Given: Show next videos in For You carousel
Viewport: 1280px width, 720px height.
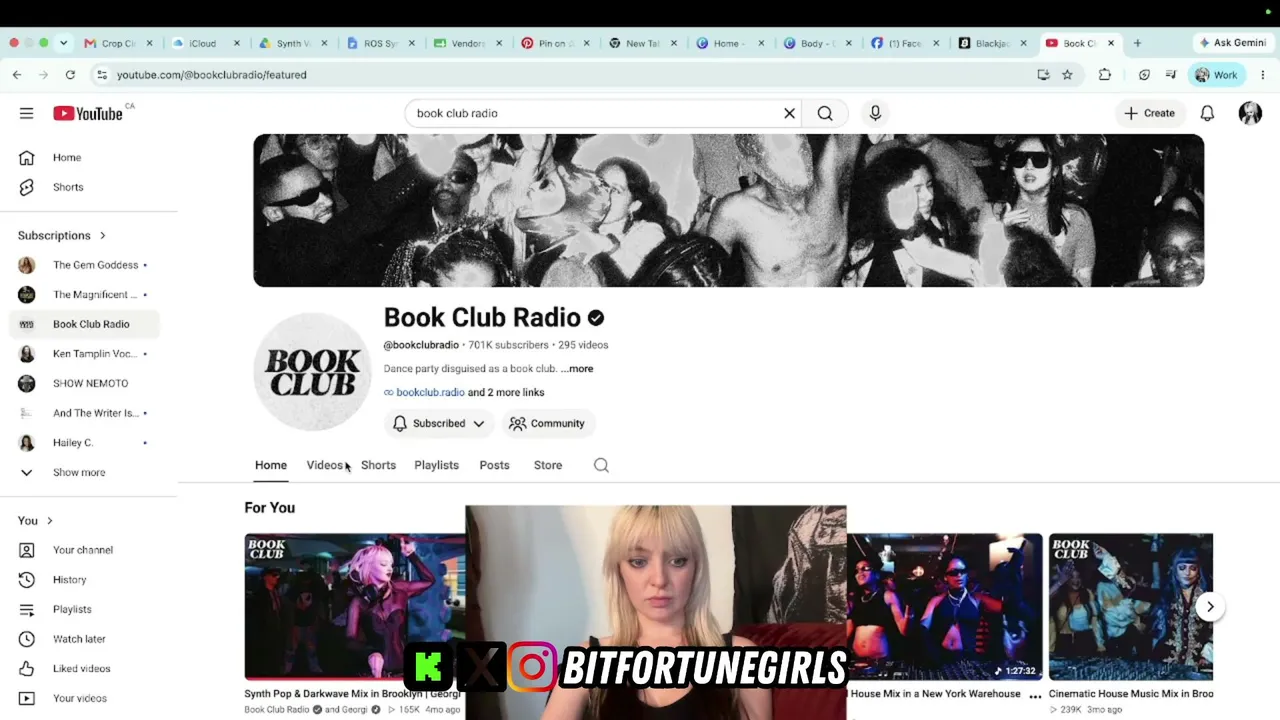Looking at the screenshot, I should tap(1210, 607).
